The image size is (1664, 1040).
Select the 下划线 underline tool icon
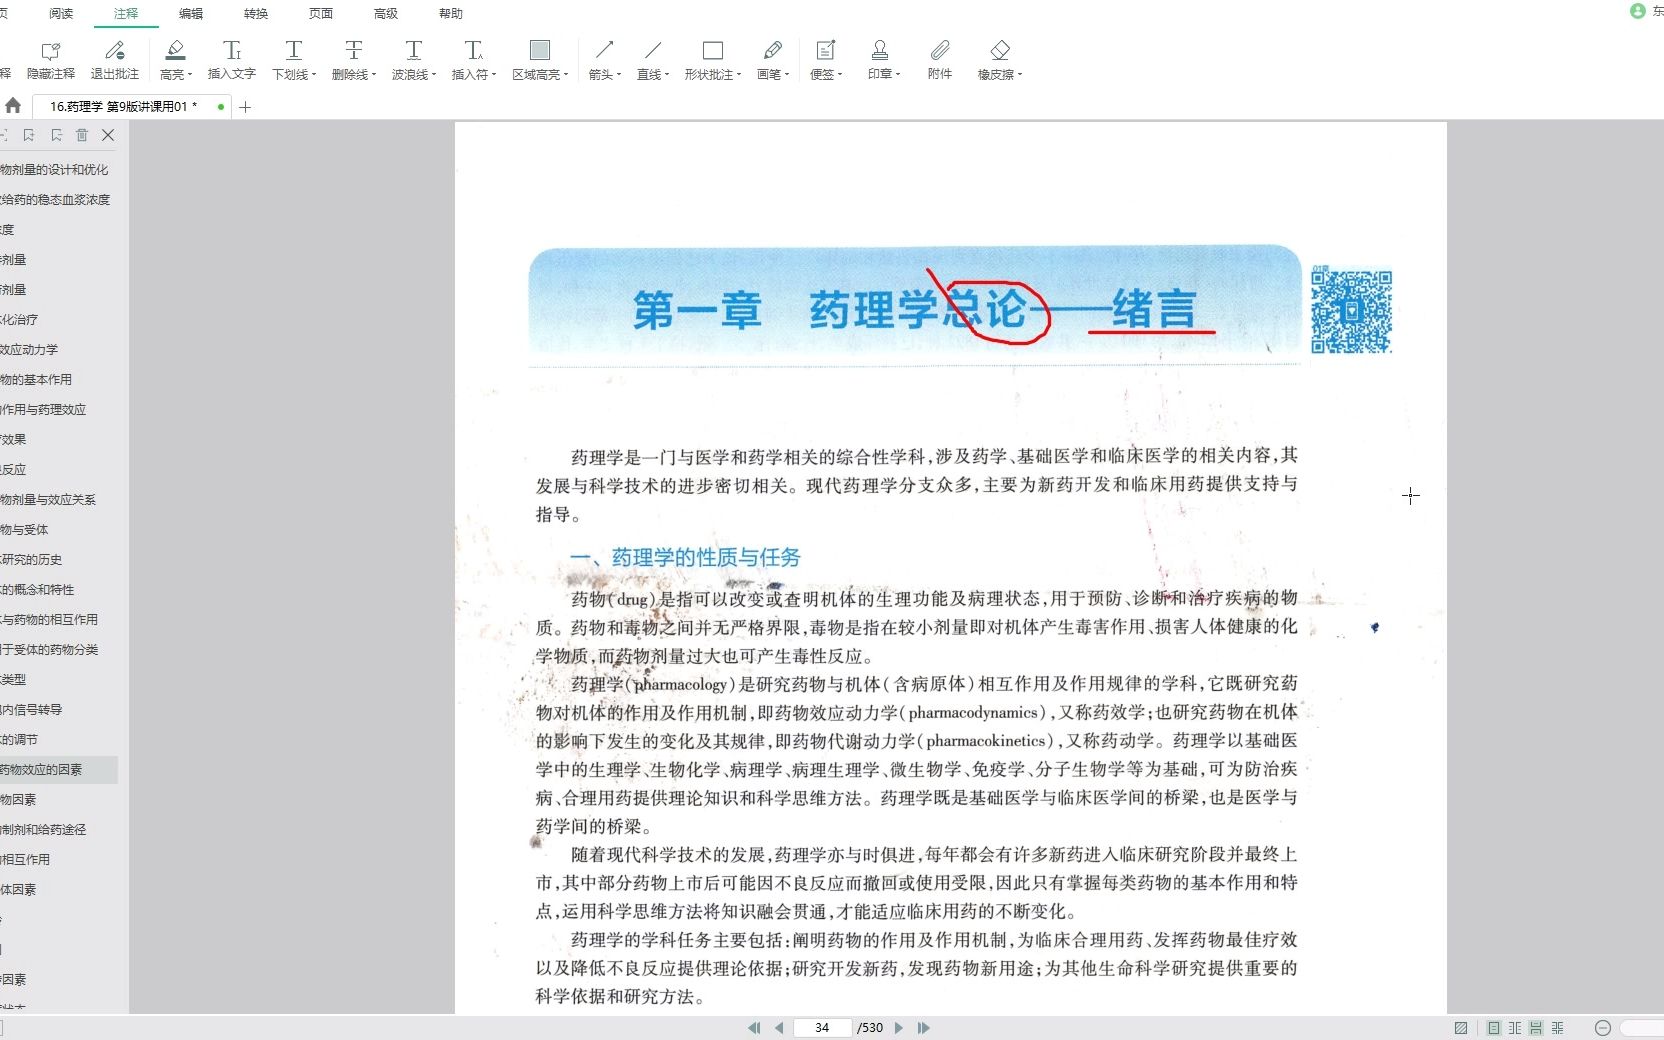(x=294, y=51)
